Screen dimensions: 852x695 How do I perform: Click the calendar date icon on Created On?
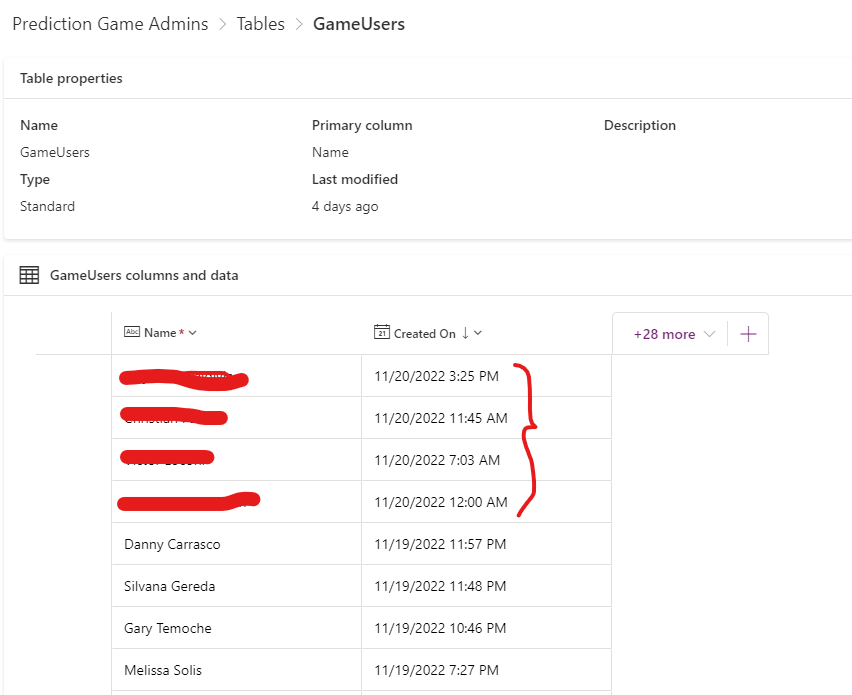pyautogui.click(x=381, y=332)
